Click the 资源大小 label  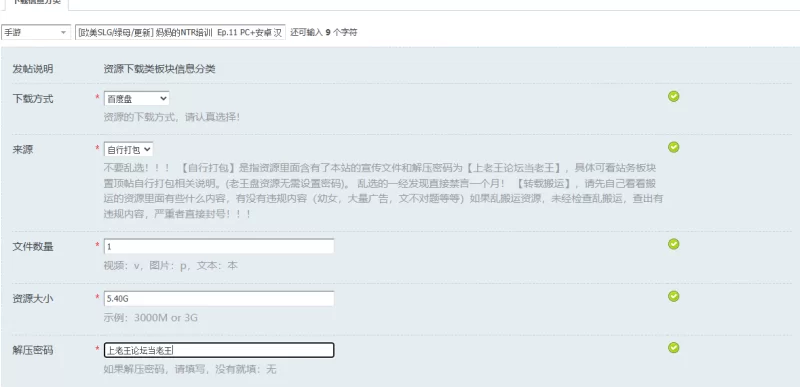[33, 299]
